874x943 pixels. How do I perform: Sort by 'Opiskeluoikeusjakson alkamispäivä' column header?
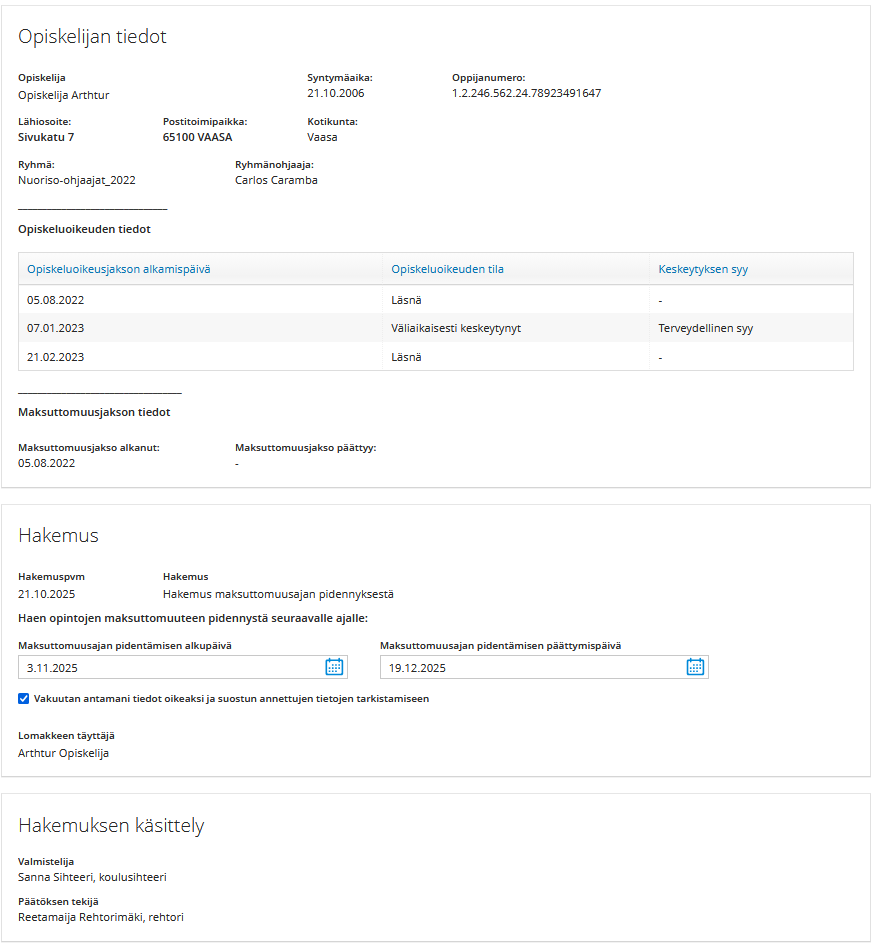118,269
